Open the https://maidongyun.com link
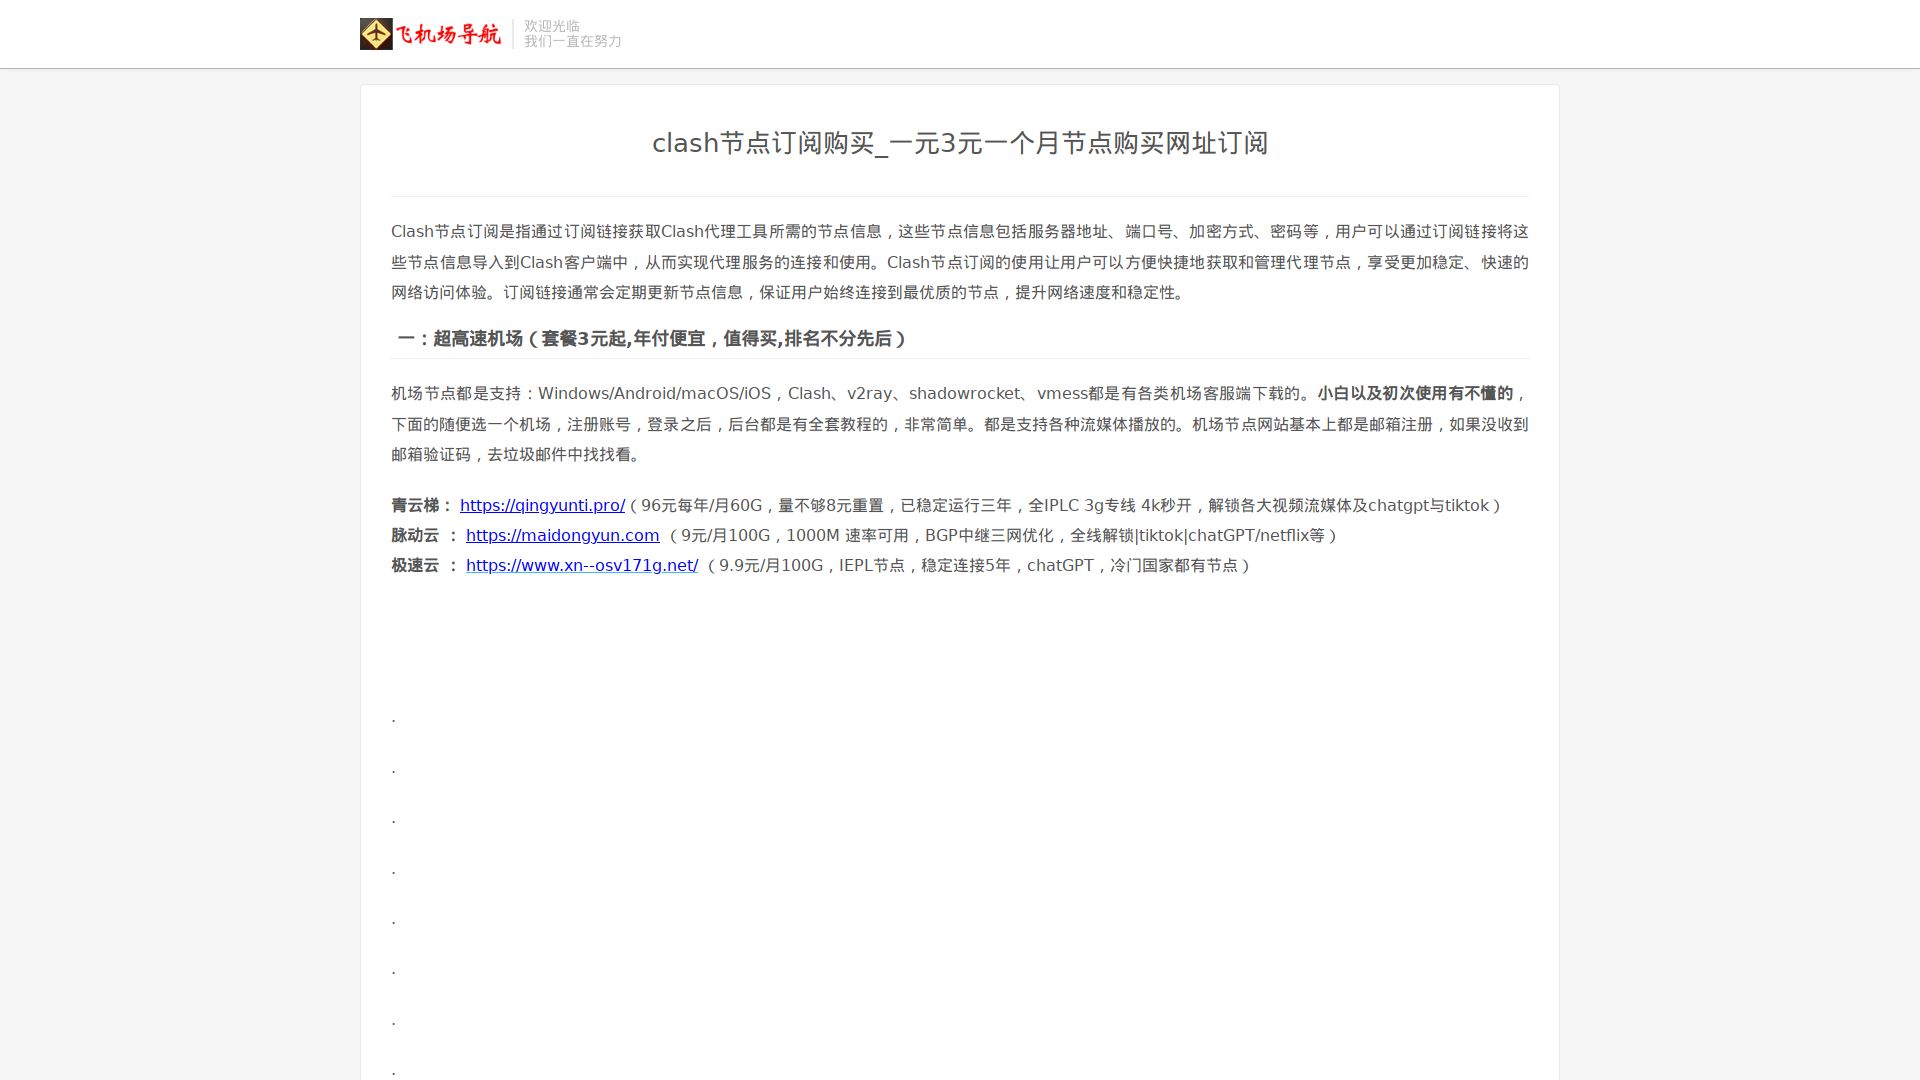Screen dimensions: 1920x1080 [562, 536]
